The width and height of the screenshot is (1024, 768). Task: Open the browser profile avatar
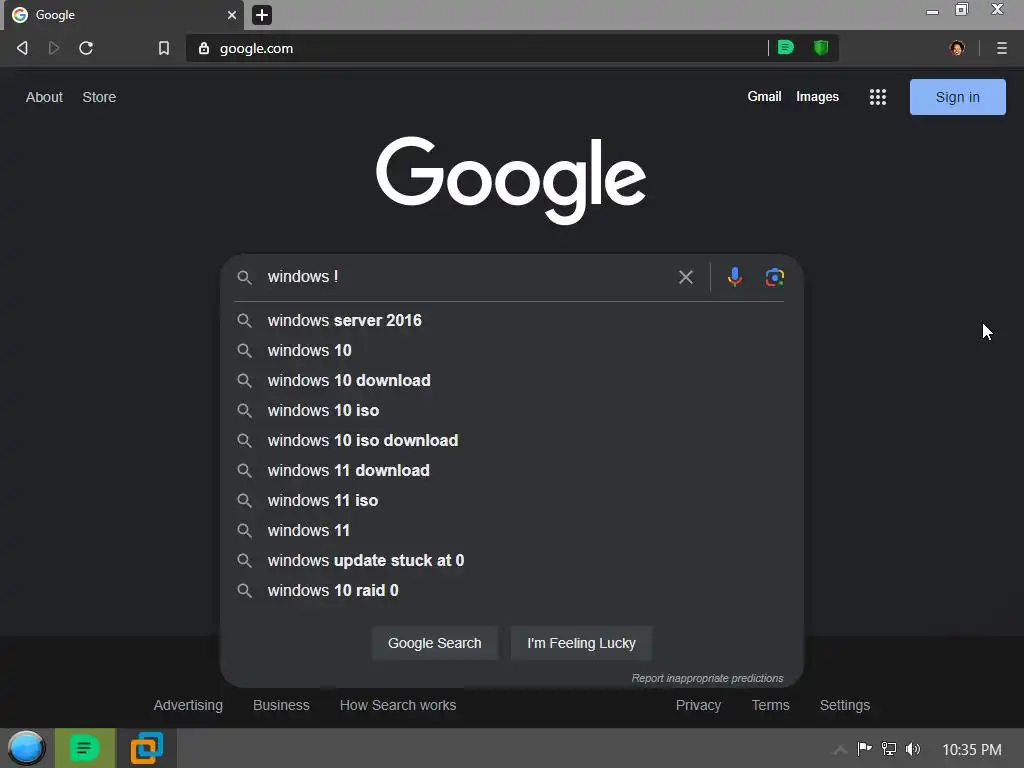[957, 48]
